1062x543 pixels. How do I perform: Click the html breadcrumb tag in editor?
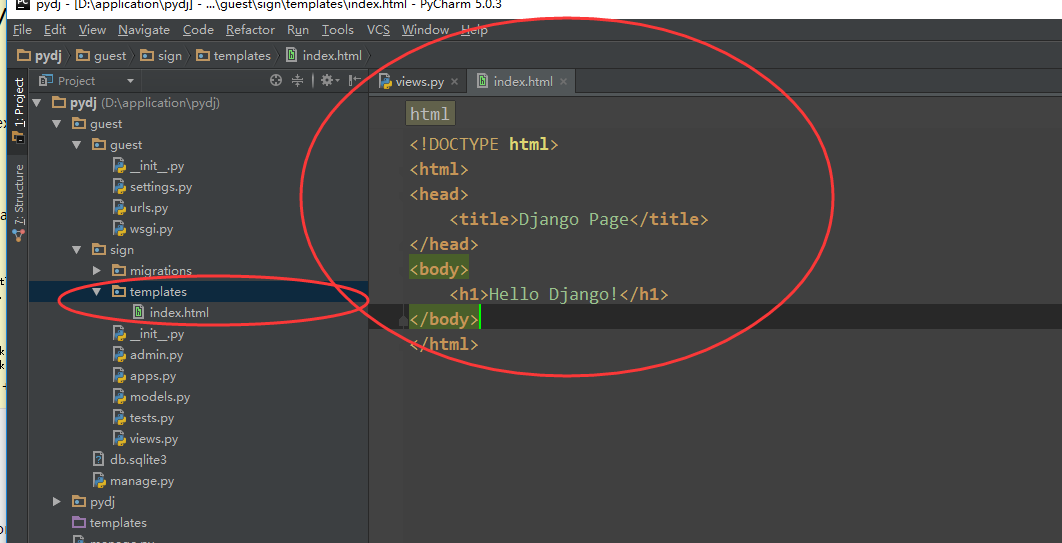[x=430, y=114]
